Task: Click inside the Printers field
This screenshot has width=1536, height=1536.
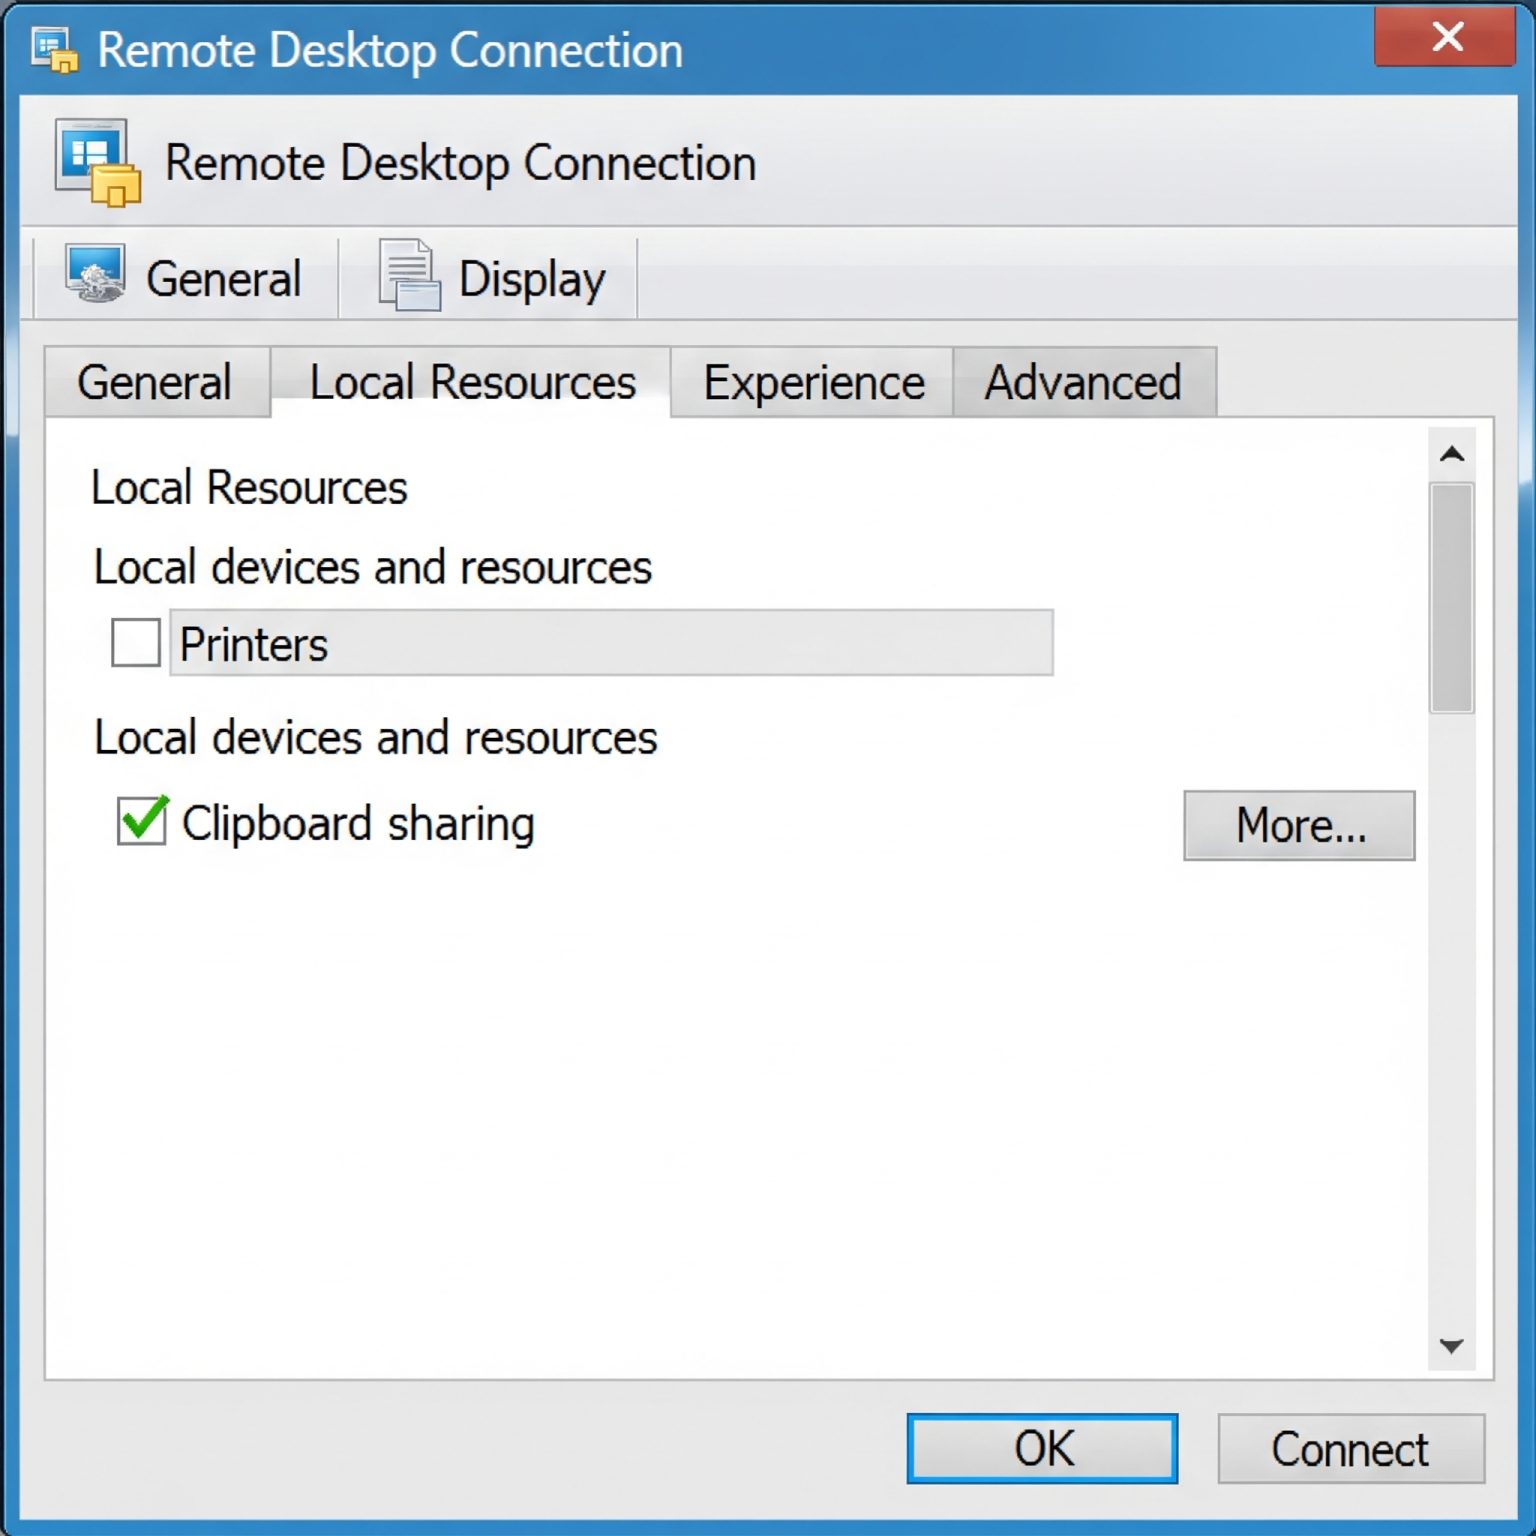Action: click(x=612, y=643)
